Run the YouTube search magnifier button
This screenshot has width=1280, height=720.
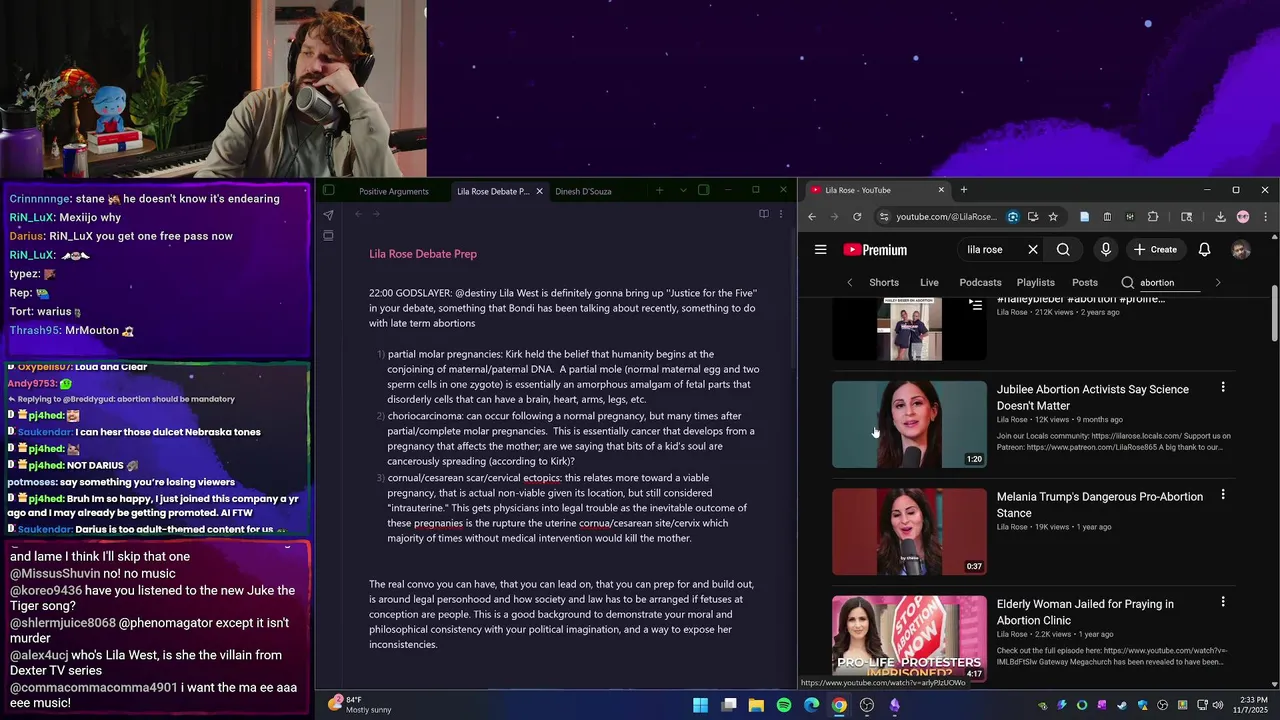point(1063,250)
